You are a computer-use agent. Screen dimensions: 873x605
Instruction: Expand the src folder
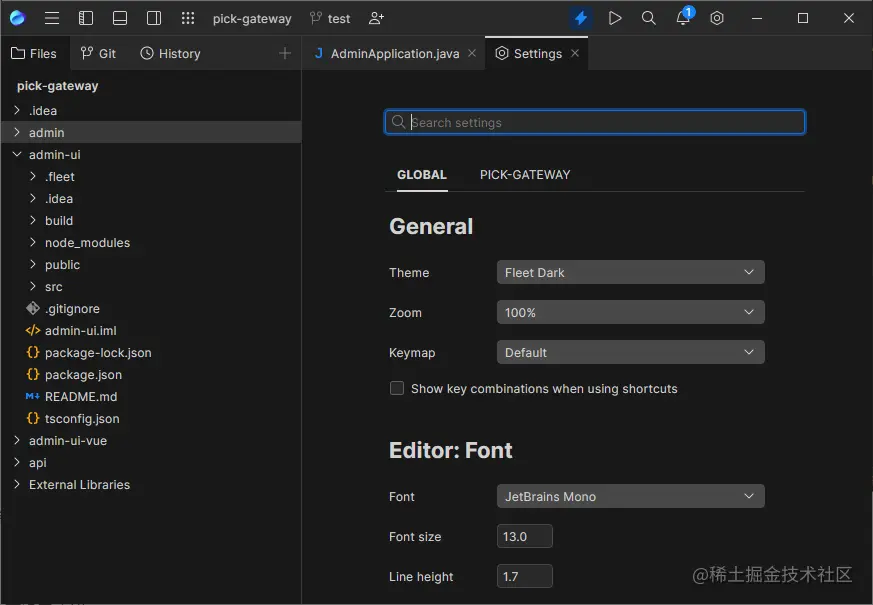click(33, 286)
